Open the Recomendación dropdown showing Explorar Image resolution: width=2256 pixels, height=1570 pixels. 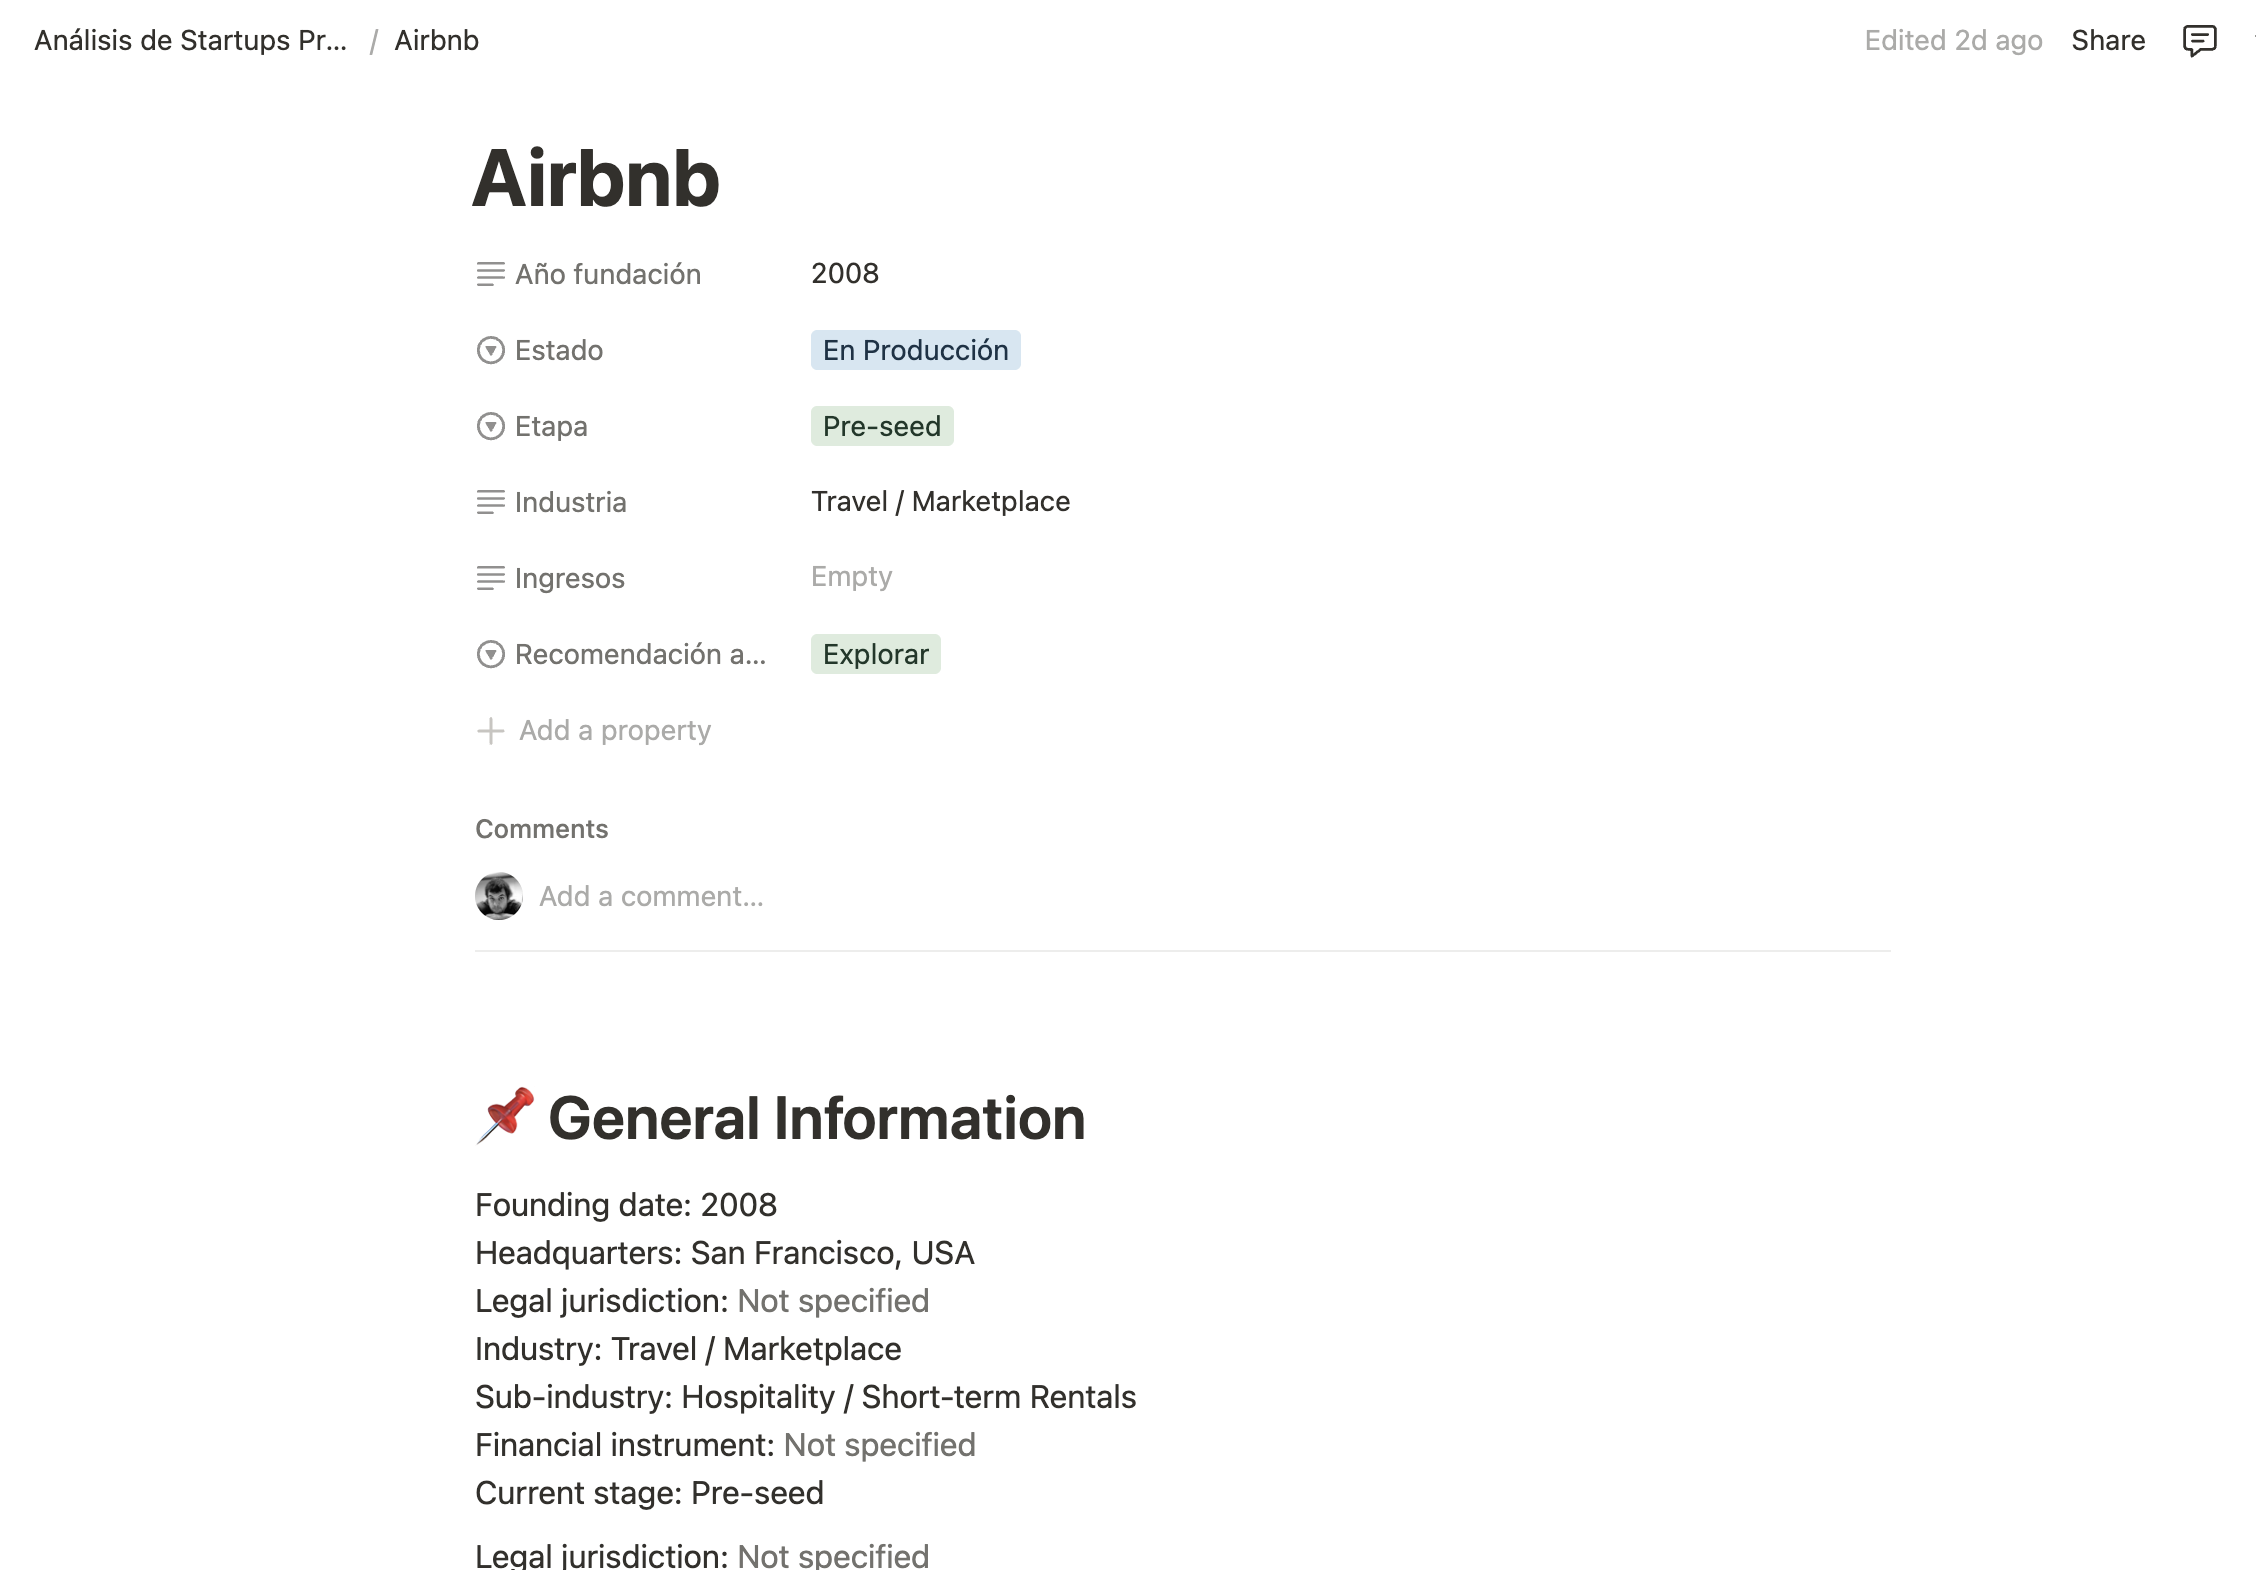(x=875, y=654)
